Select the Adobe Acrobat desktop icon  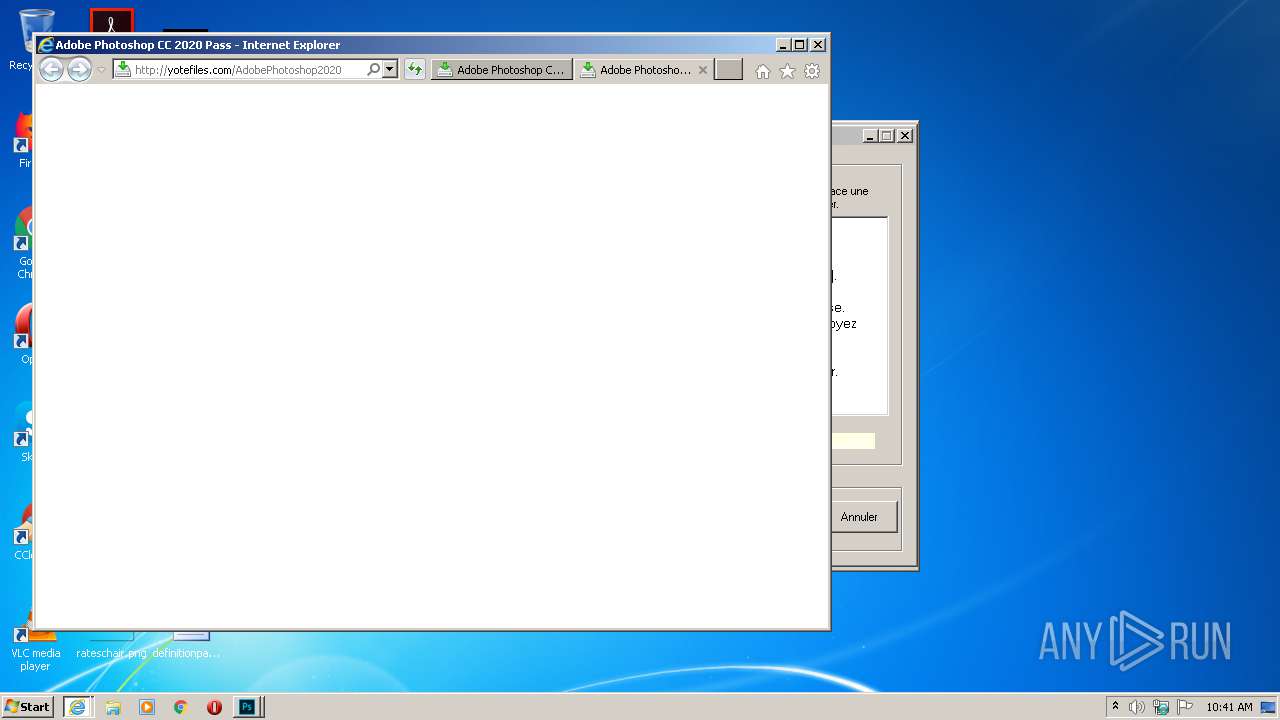click(x=111, y=21)
